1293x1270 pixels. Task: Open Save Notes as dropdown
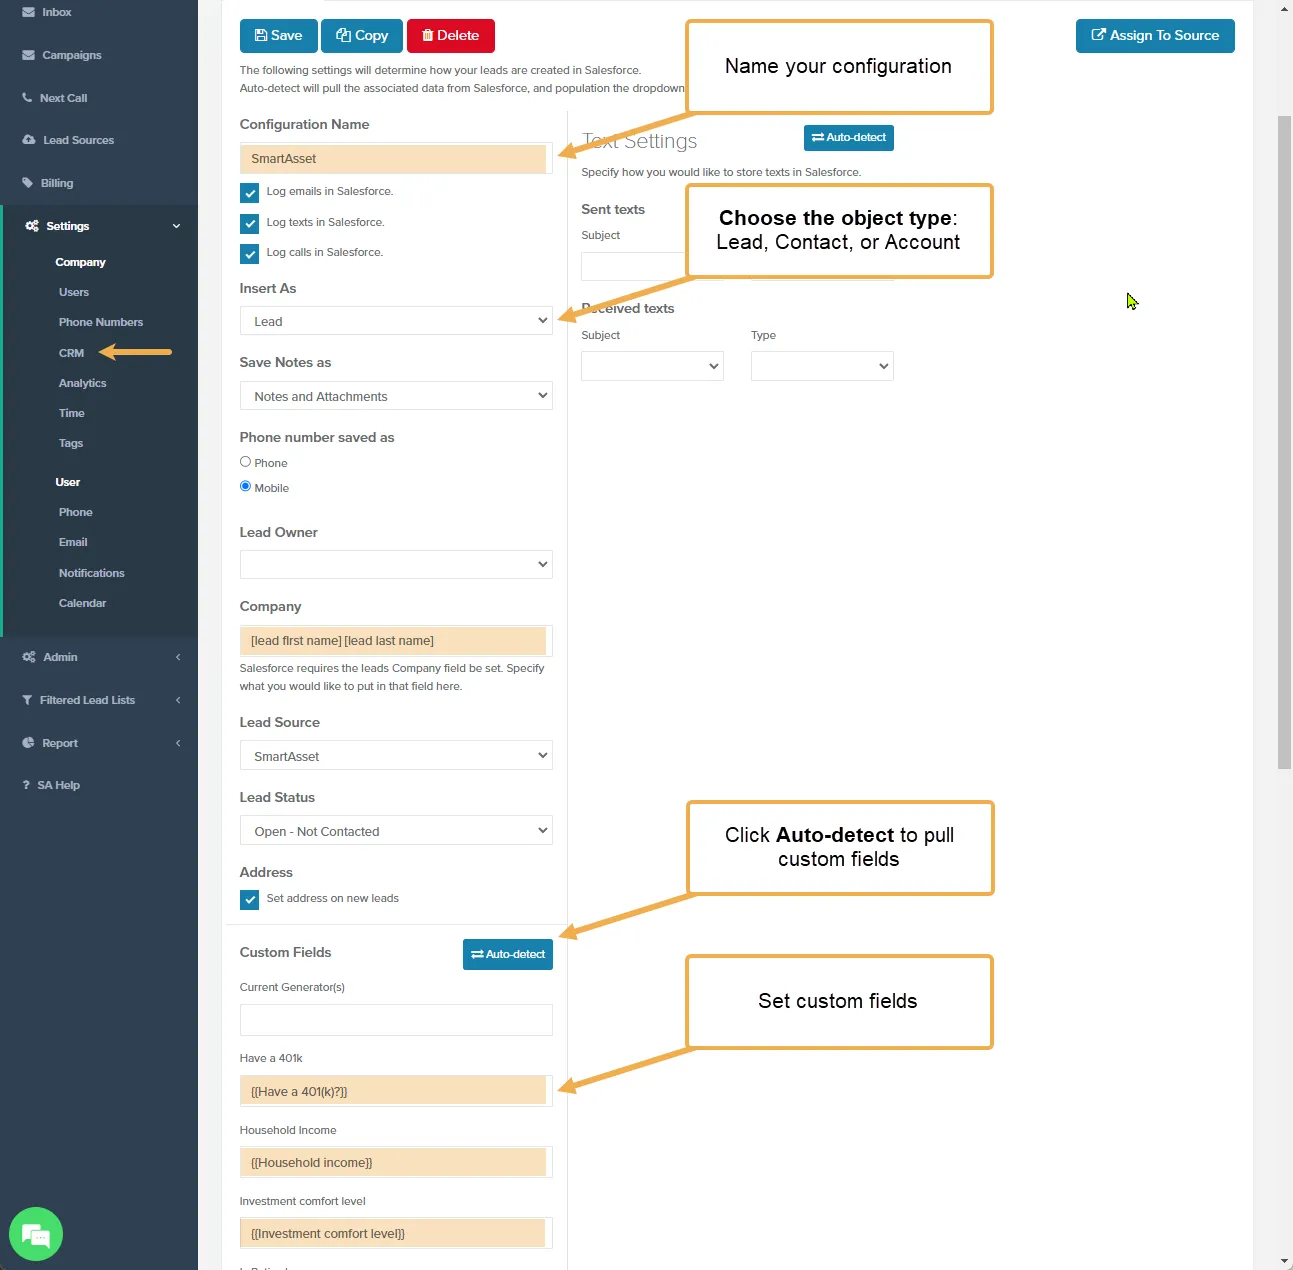coord(396,396)
